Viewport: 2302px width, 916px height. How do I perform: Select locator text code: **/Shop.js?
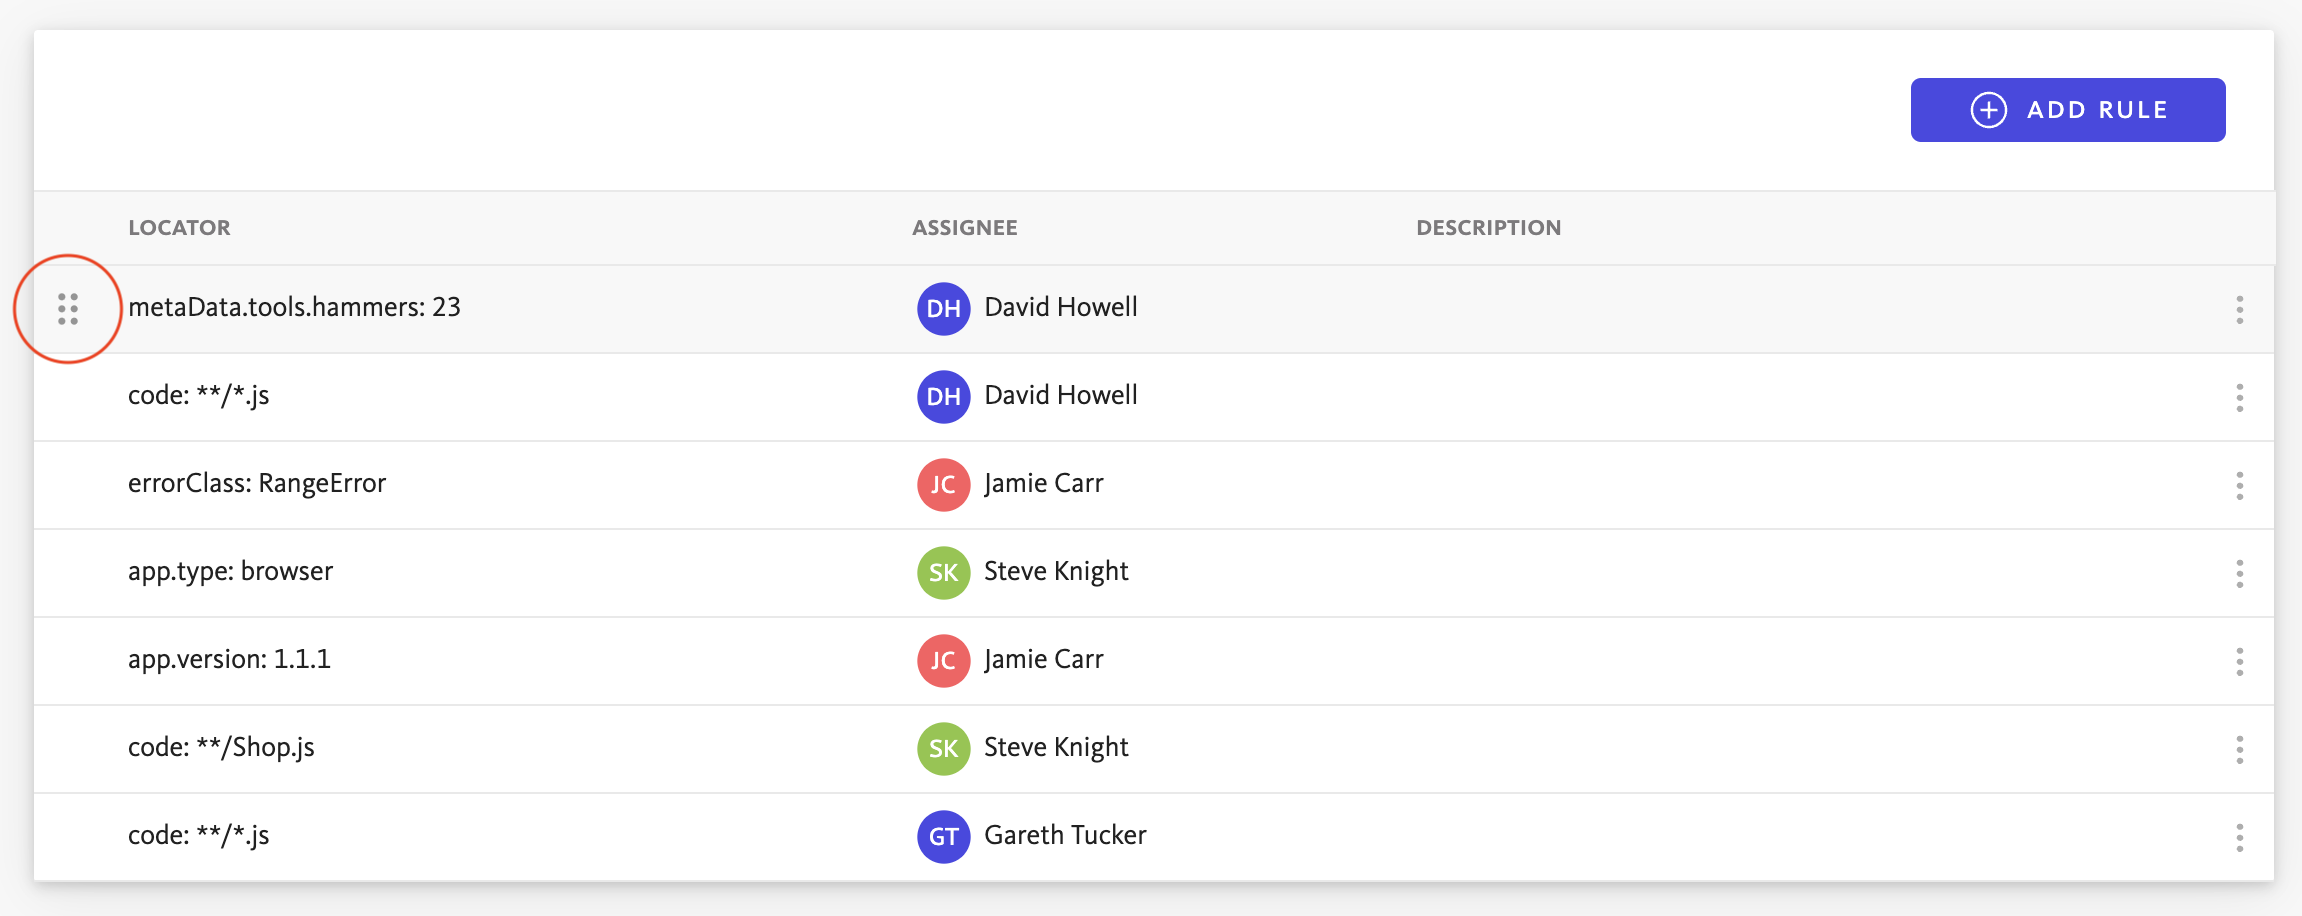pos(222,748)
